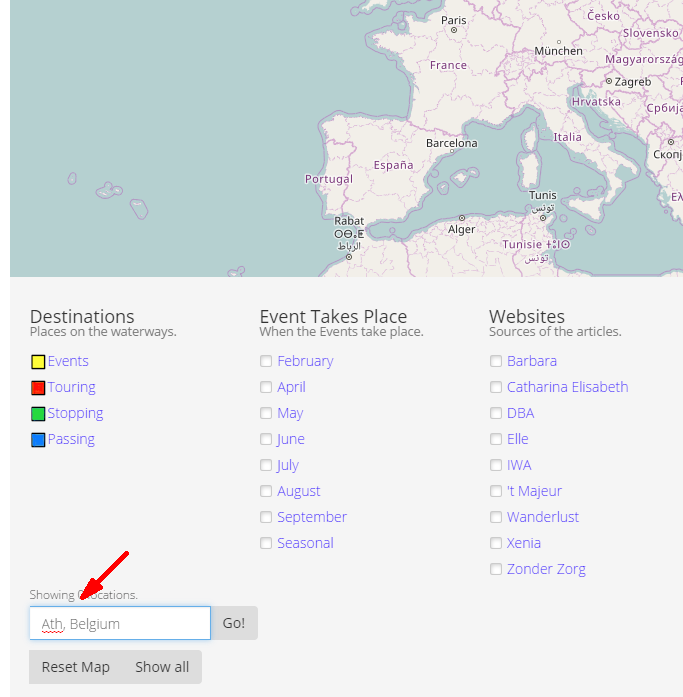Click the blue Passing color swatch
683x697 pixels.
(x=38, y=440)
